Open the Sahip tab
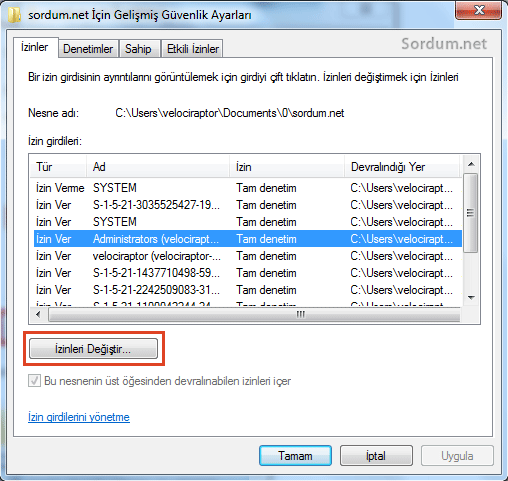The width and height of the screenshot is (508, 481). pos(138,49)
